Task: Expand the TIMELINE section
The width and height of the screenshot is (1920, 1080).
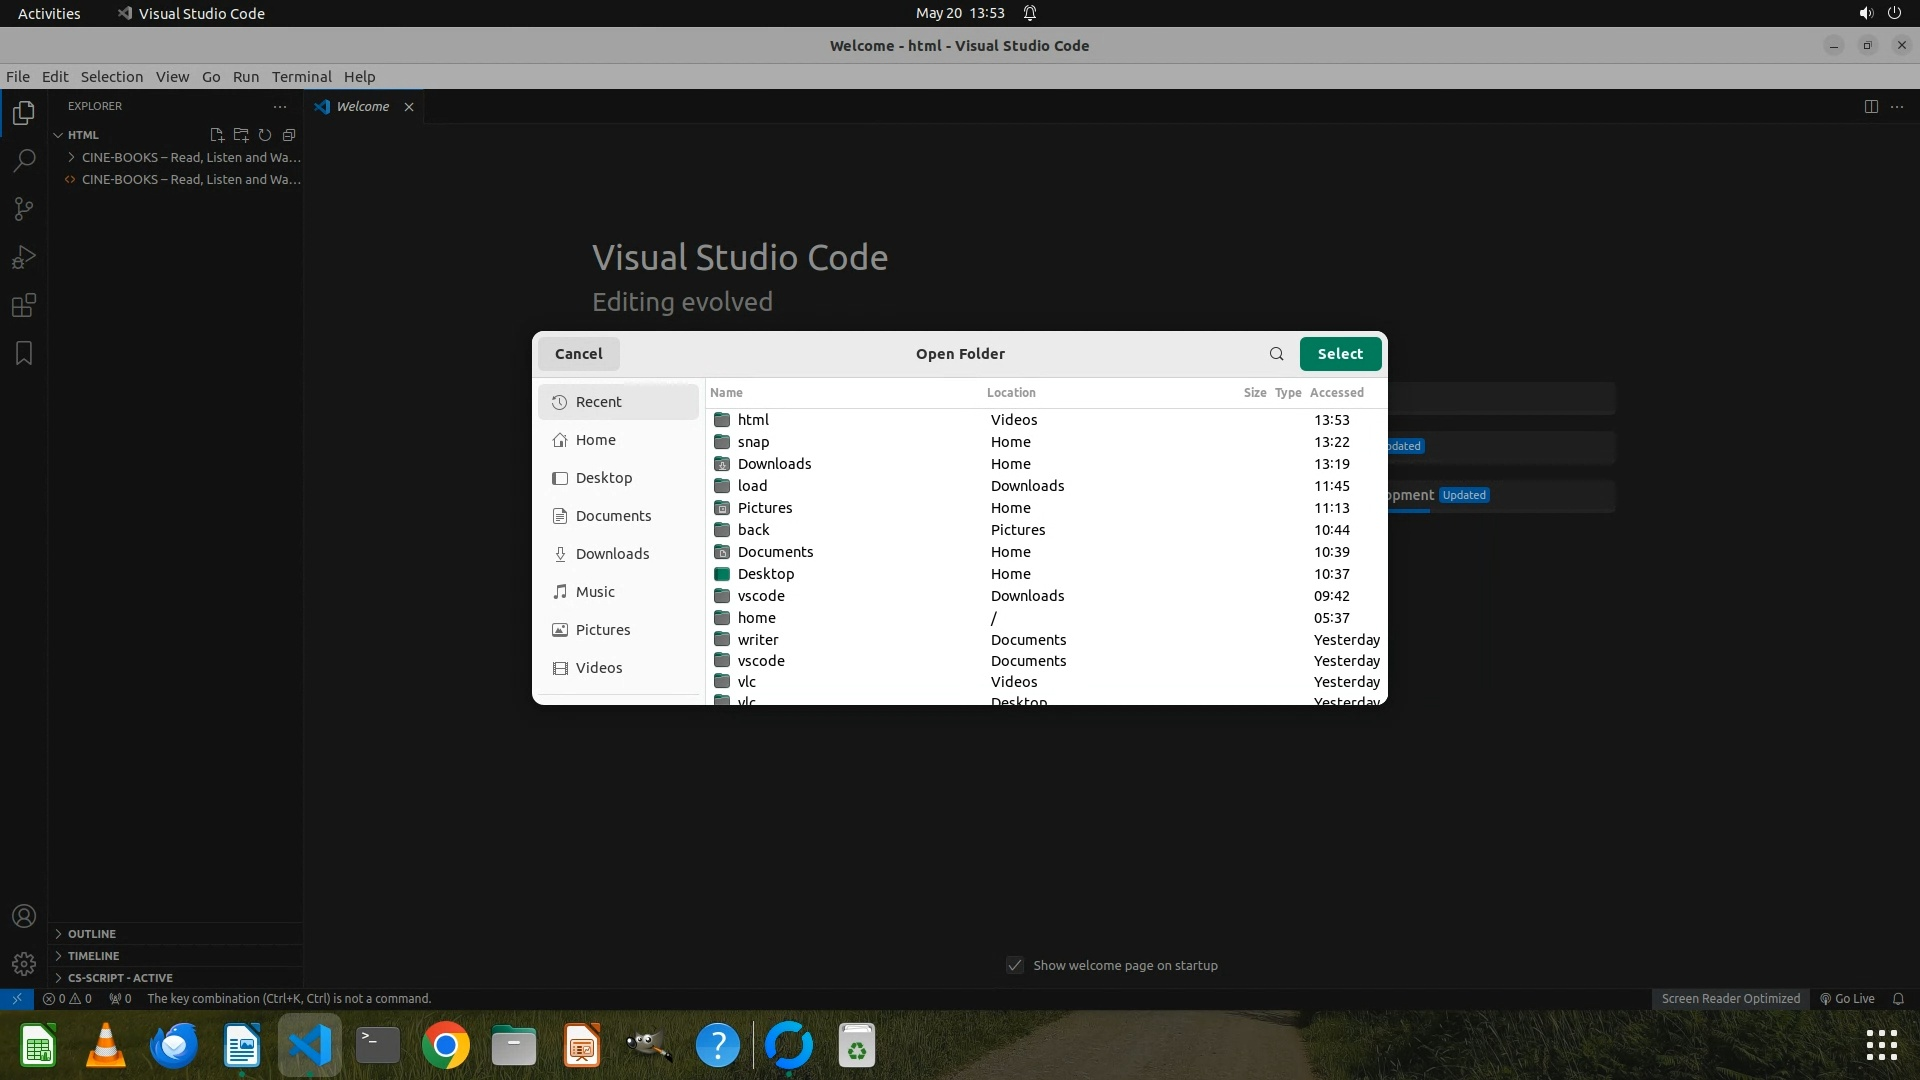Action: click(93, 956)
